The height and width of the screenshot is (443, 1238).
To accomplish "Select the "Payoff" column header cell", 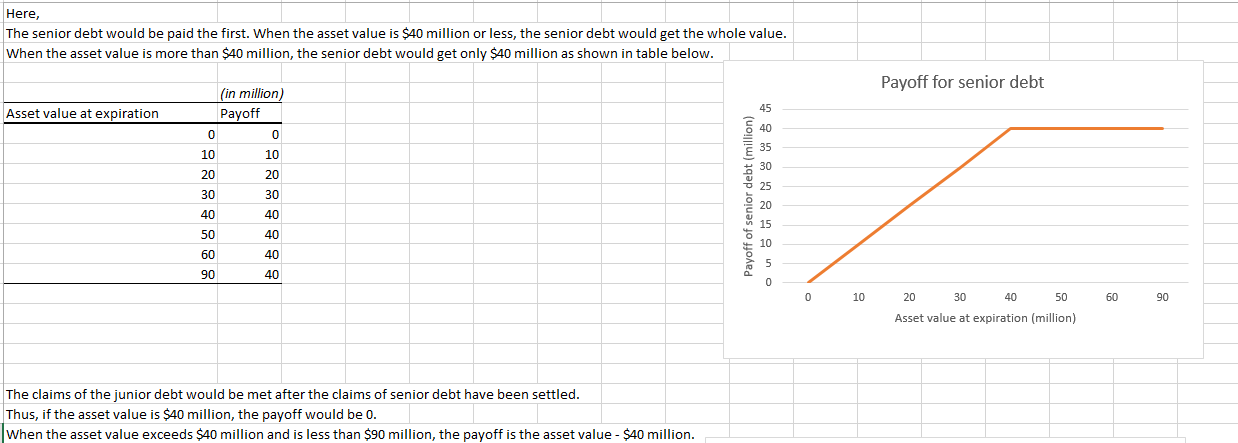I will (240, 113).
